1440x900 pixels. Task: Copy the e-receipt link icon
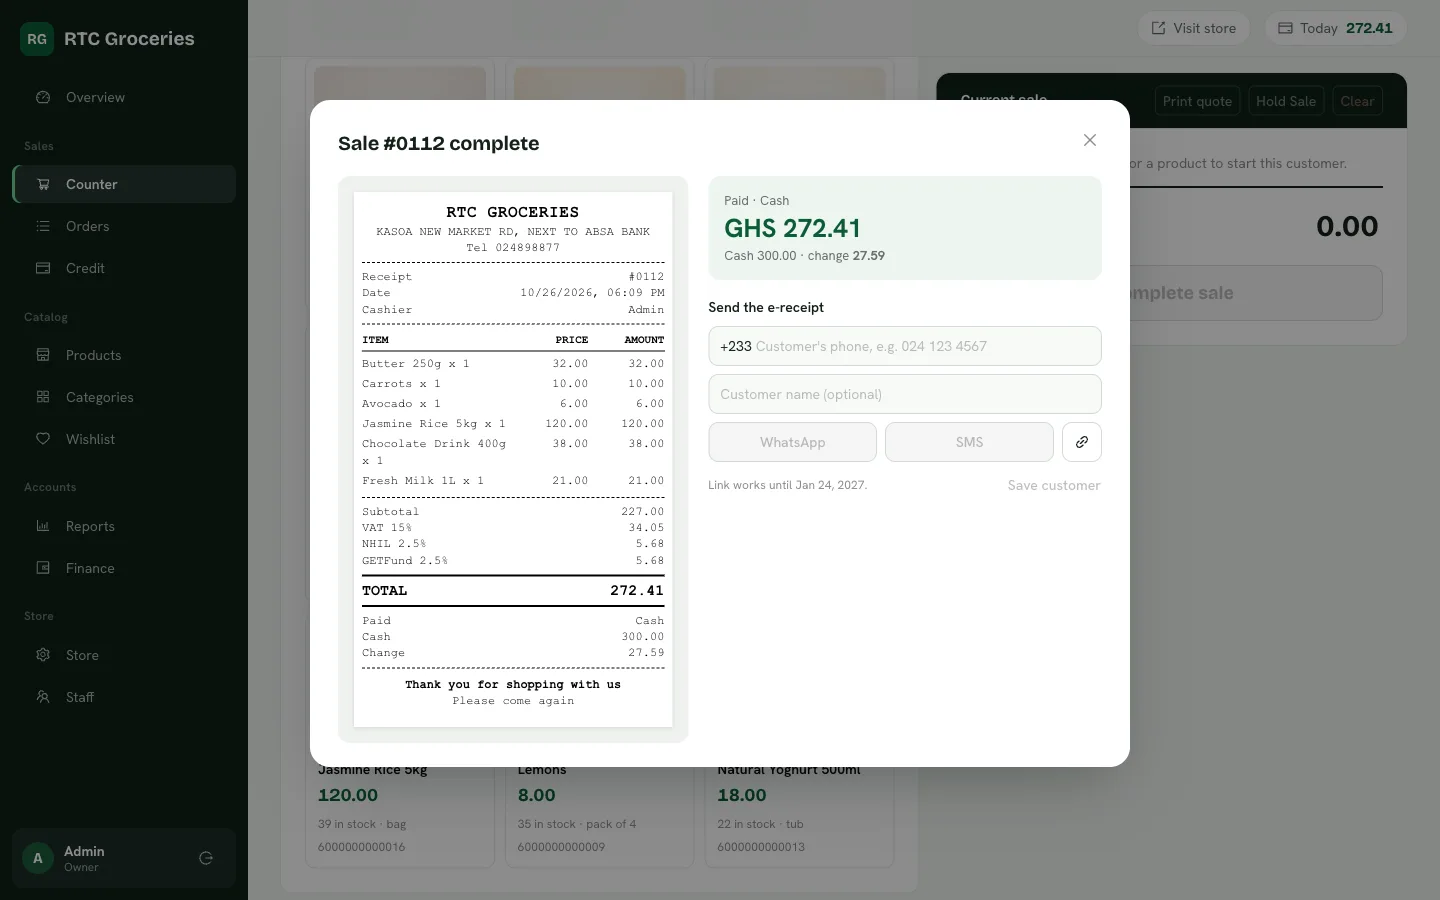click(x=1081, y=442)
